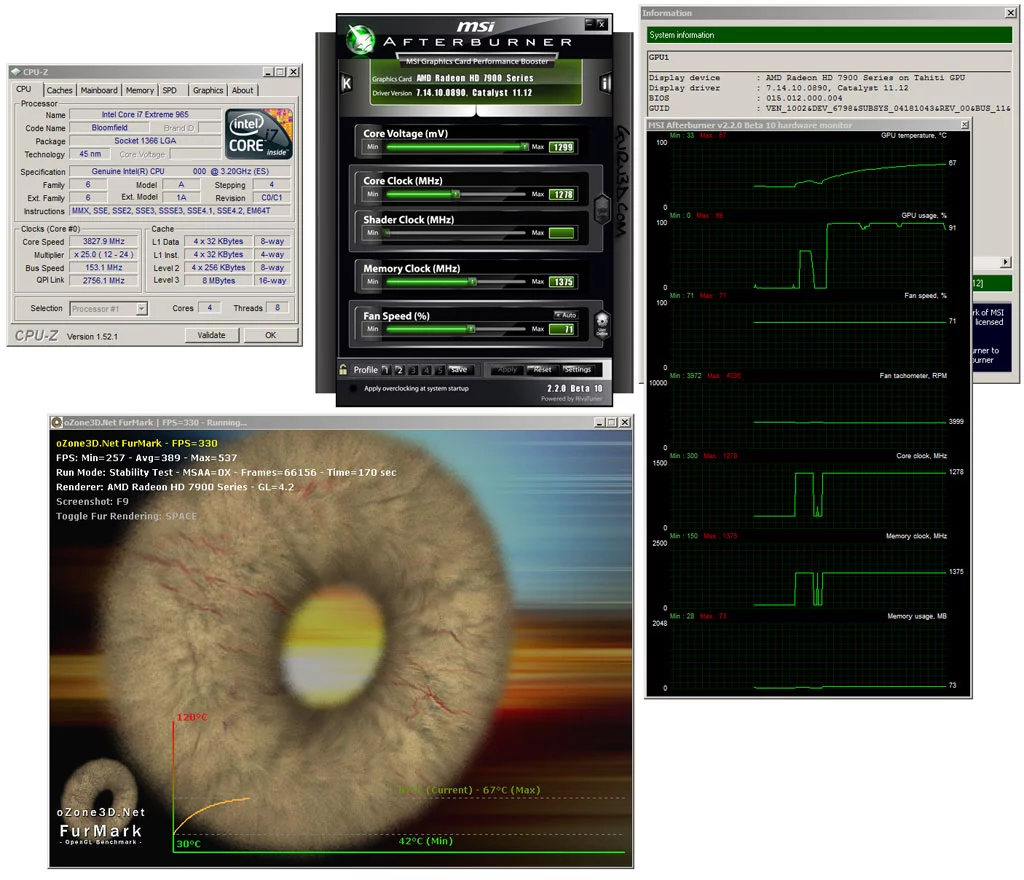Switch to the SPD tab in CPU-Z
Viewport: 1024px width, 880px height.
coord(172,90)
